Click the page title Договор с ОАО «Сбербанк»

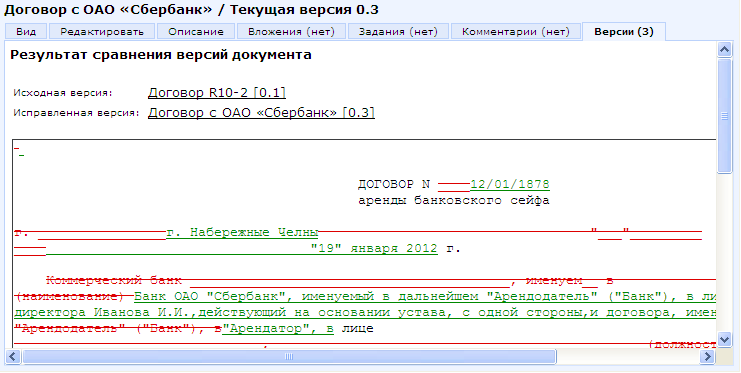click(108, 10)
